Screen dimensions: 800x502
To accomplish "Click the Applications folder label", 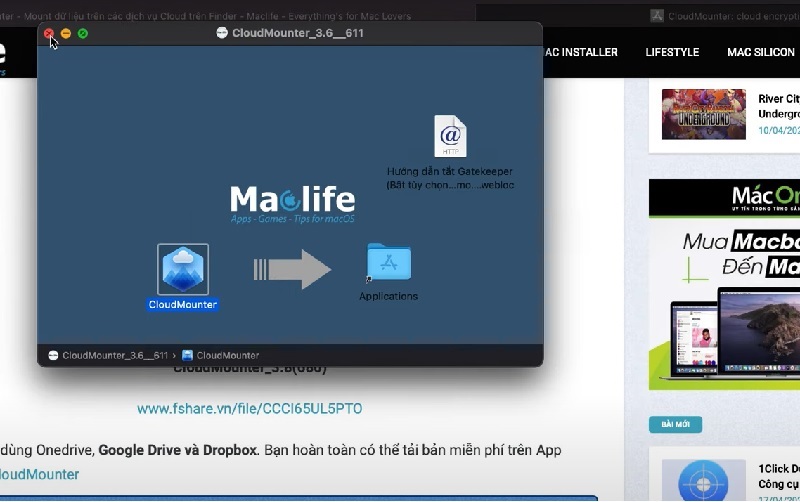I will pos(388,296).
